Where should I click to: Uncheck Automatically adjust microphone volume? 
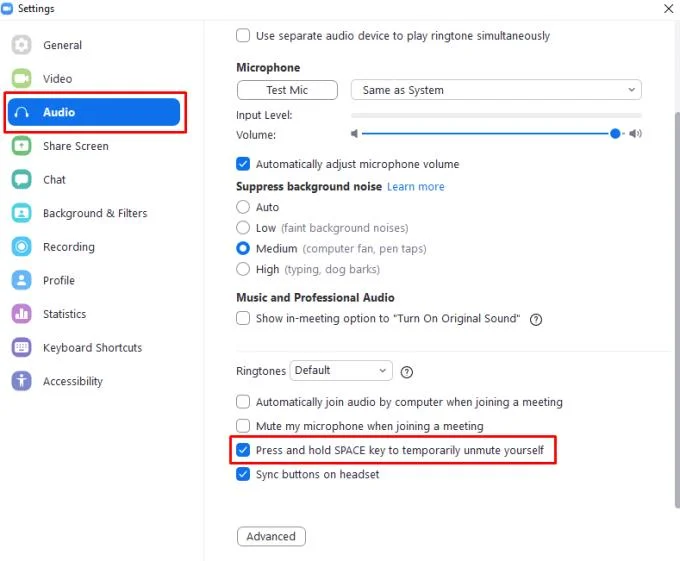(243, 164)
